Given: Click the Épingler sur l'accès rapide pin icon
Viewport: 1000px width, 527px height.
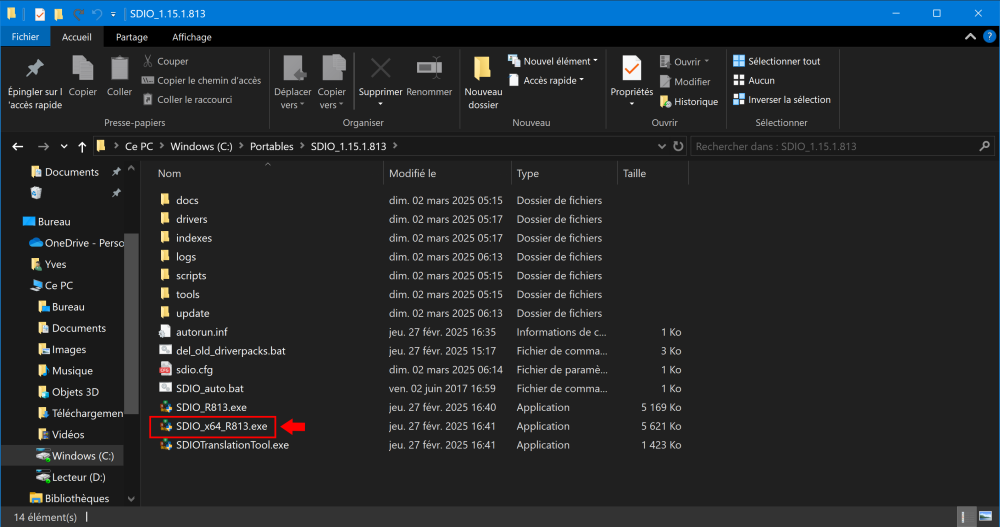Looking at the screenshot, I should click(34, 69).
